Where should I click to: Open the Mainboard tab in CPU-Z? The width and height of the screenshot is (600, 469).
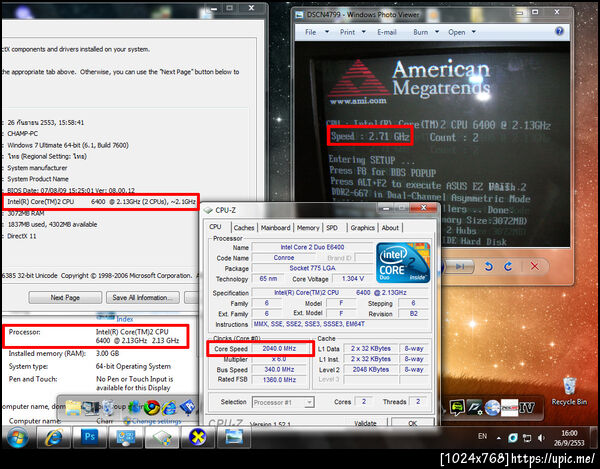point(276,228)
